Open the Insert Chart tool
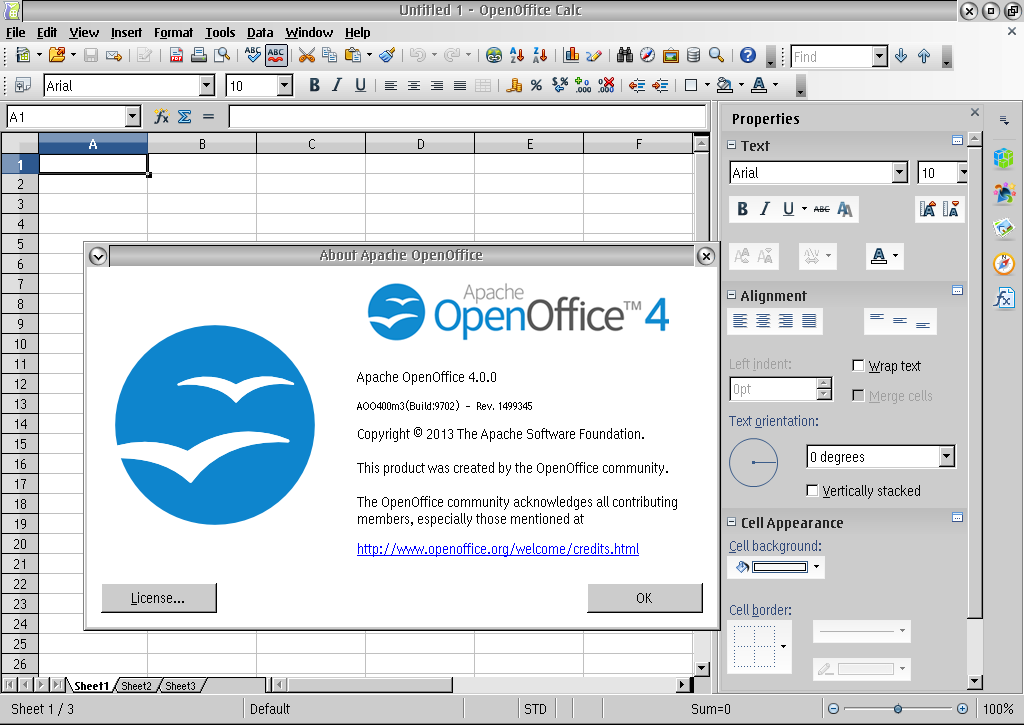The height and width of the screenshot is (726, 1024). (571, 57)
